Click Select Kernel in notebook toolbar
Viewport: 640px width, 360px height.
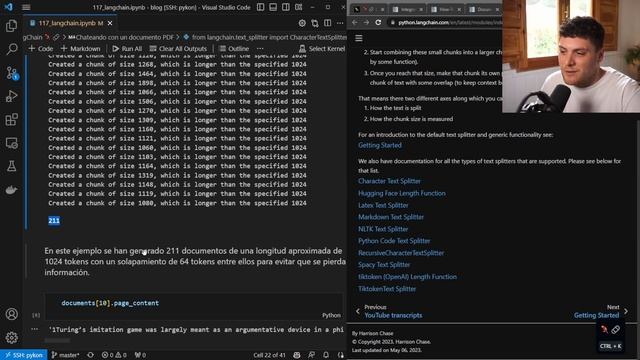click(x=322, y=49)
